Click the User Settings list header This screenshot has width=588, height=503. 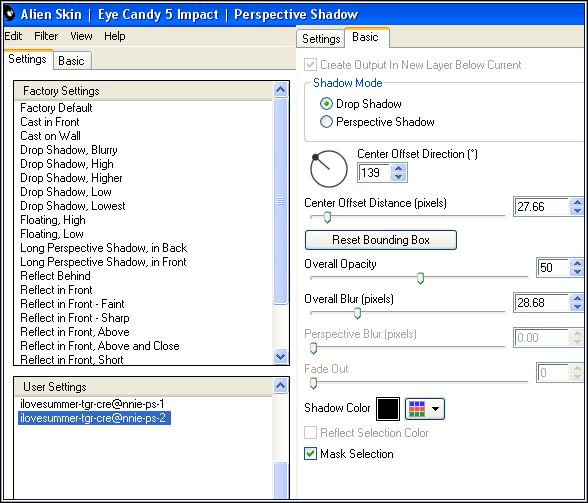pos(144,387)
